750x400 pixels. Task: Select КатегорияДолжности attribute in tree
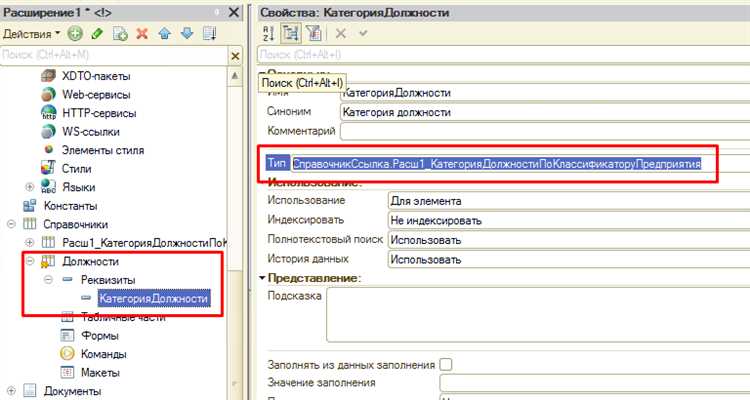(153, 299)
